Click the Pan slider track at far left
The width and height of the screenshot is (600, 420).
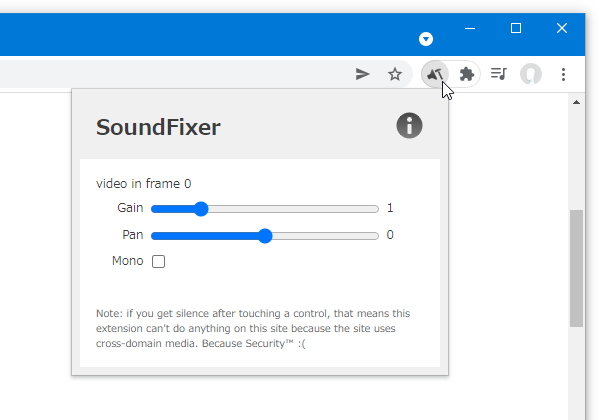[155, 236]
